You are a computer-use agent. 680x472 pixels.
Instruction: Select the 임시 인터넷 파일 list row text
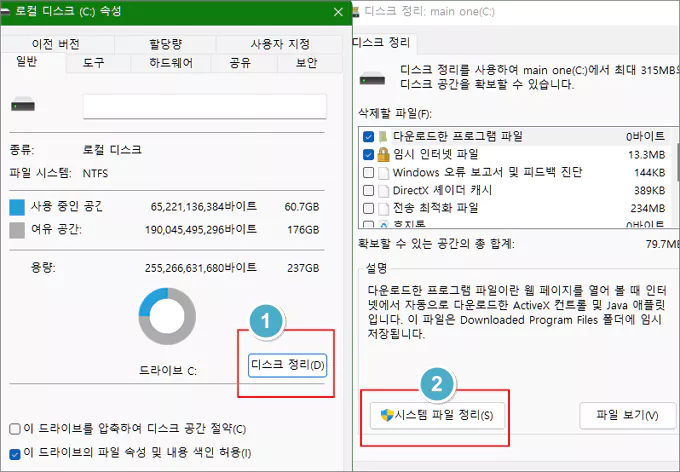pyautogui.click(x=435, y=154)
